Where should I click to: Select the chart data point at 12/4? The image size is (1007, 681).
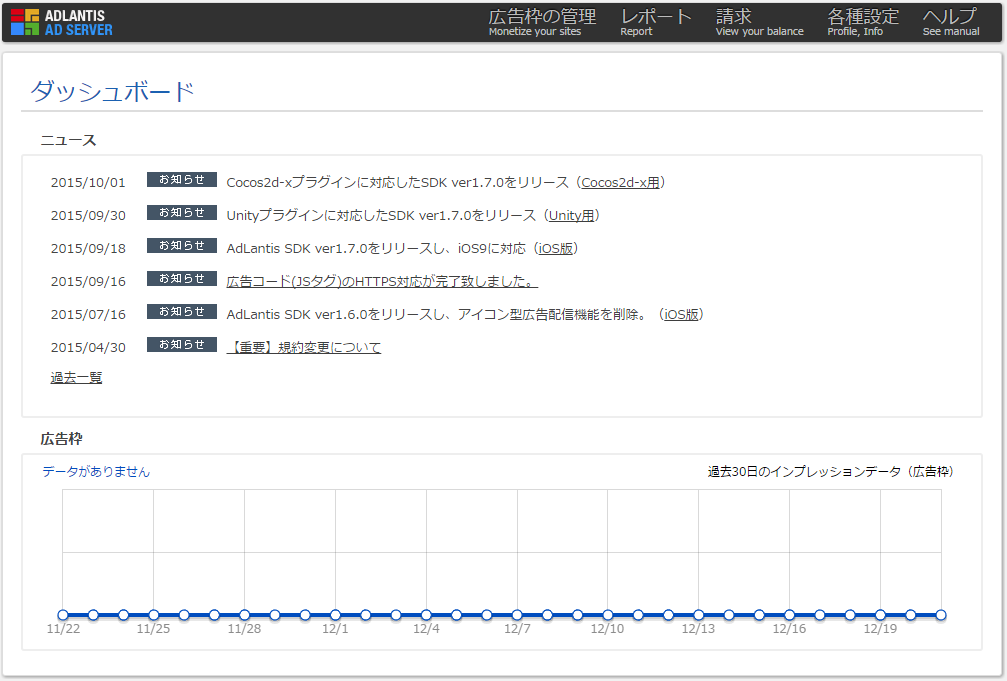pos(426,615)
